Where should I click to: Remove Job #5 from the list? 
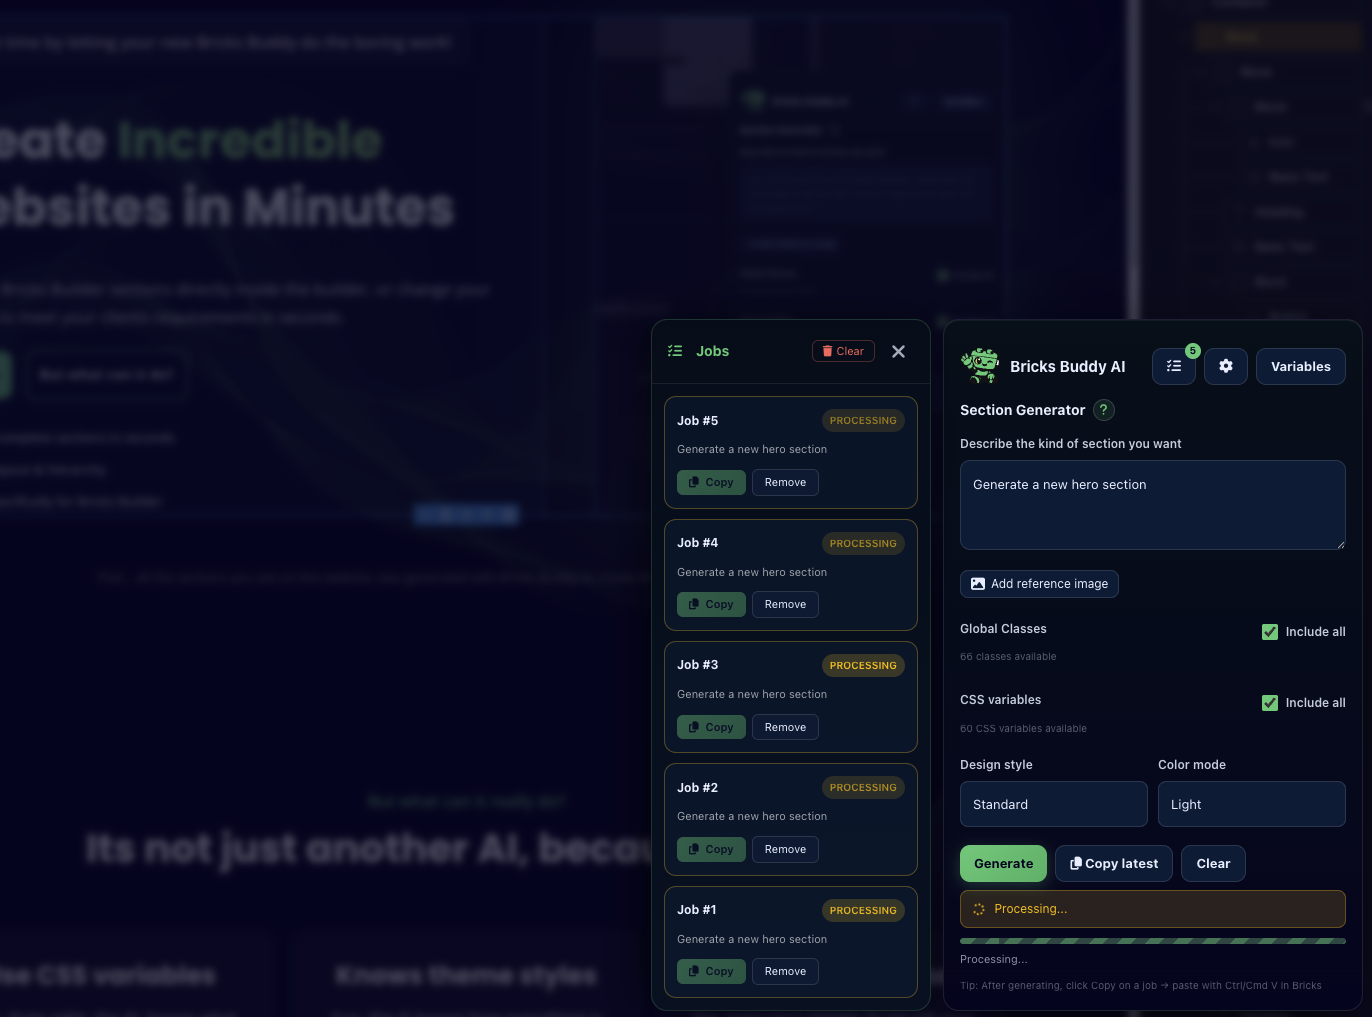785,482
